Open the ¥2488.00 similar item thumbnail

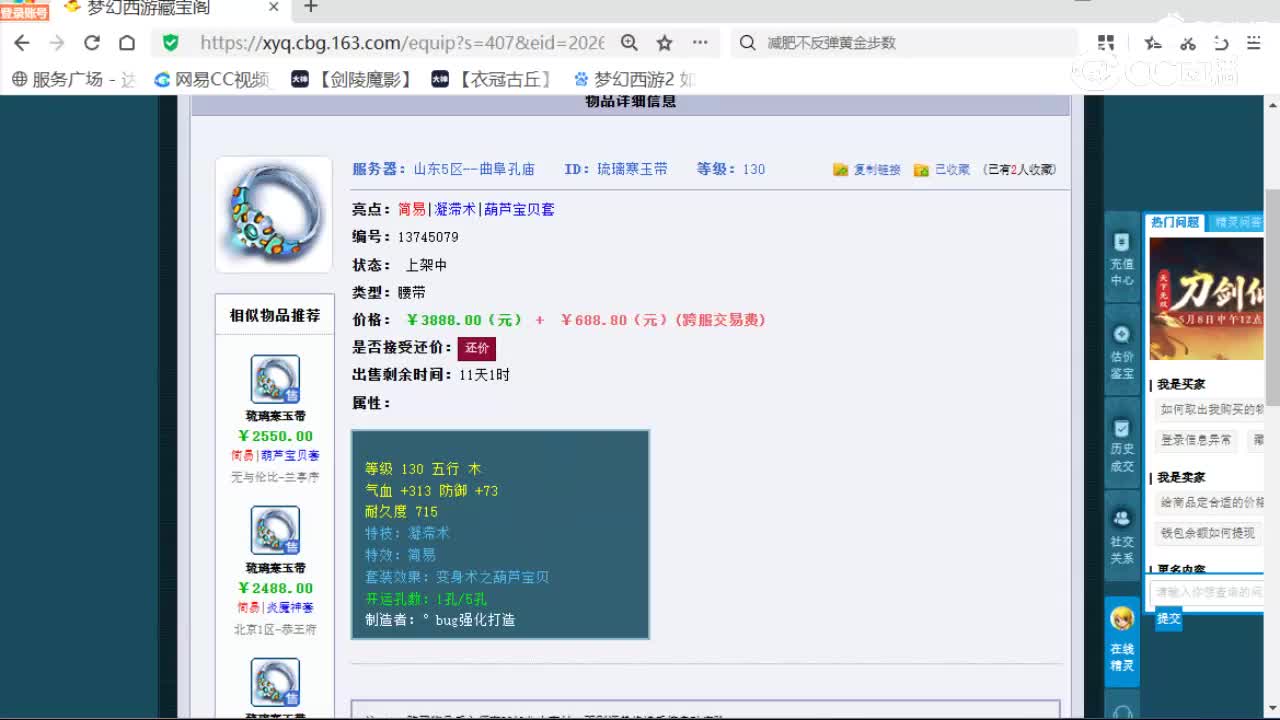275,531
